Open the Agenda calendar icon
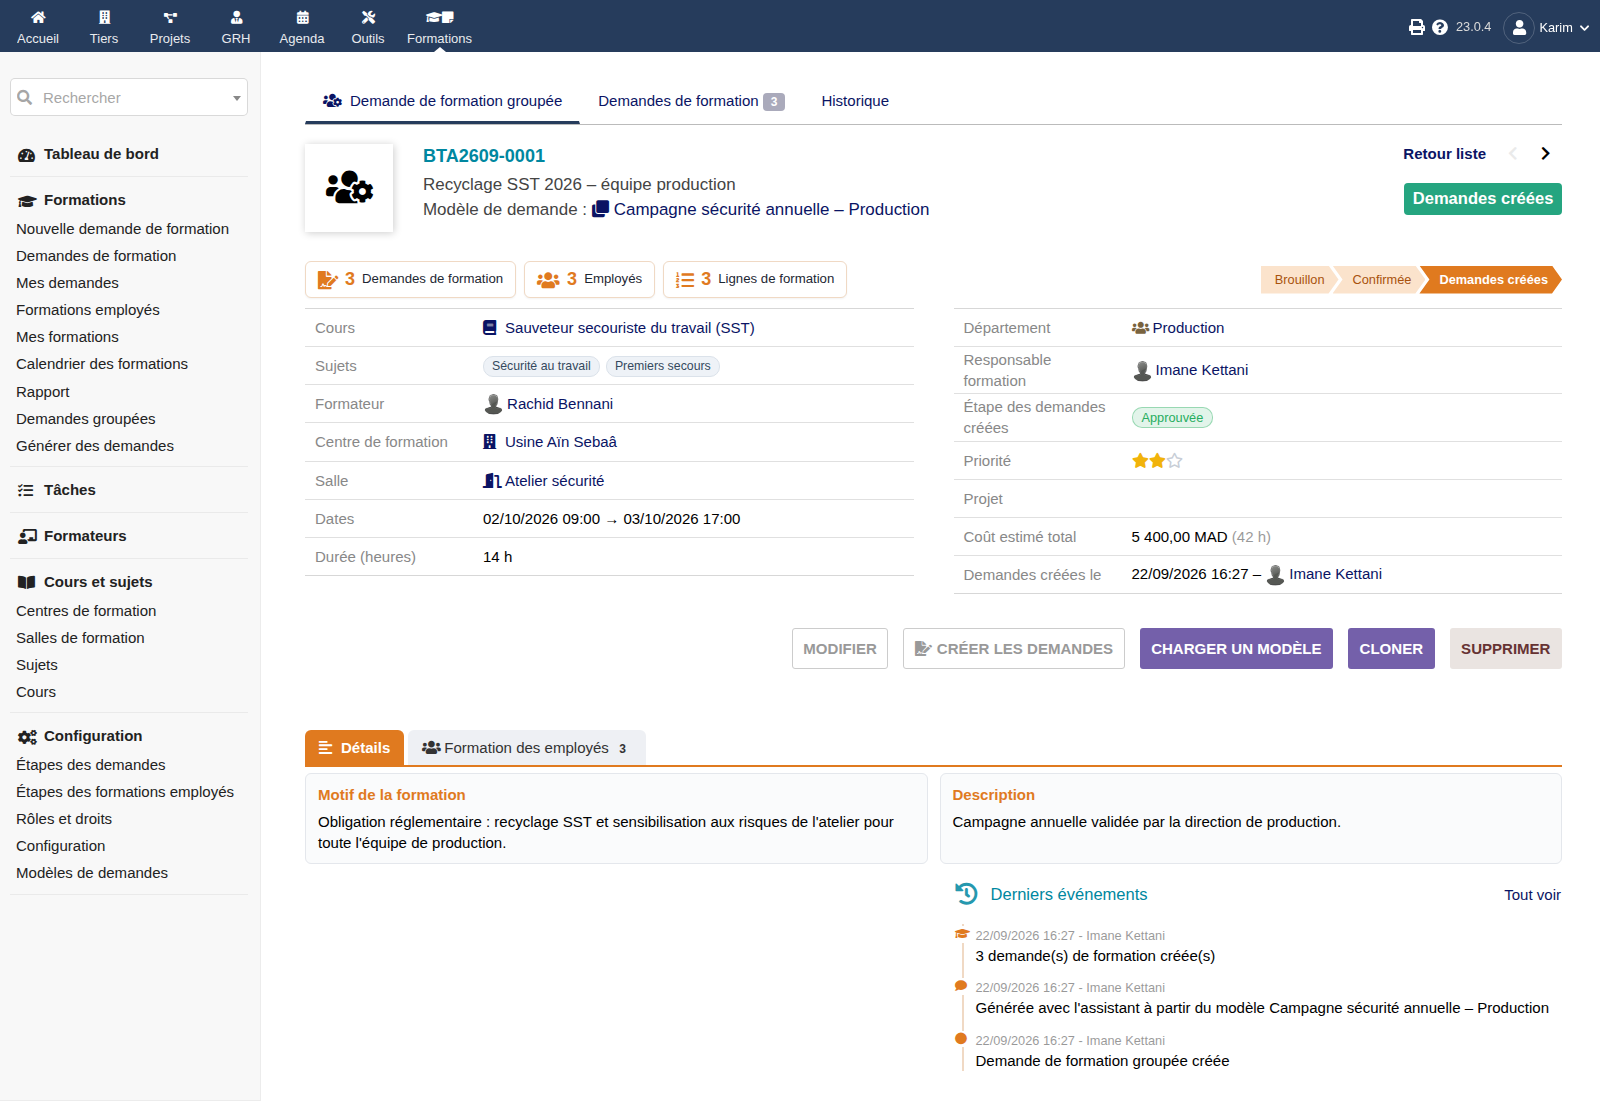The height and width of the screenshot is (1101, 1600). (x=302, y=17)
